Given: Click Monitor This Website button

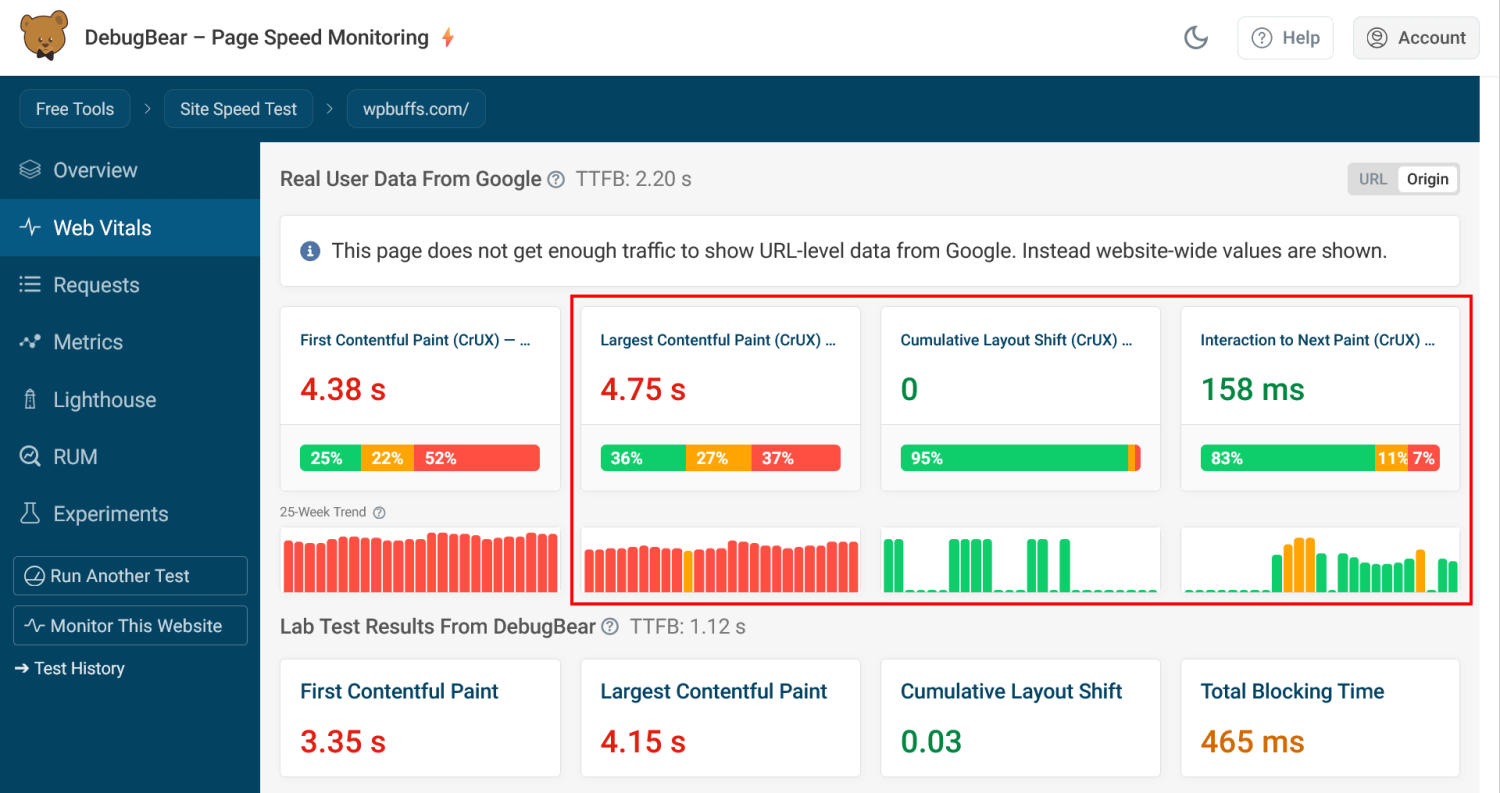Looking at the screenshot, I should pos(130,626).
